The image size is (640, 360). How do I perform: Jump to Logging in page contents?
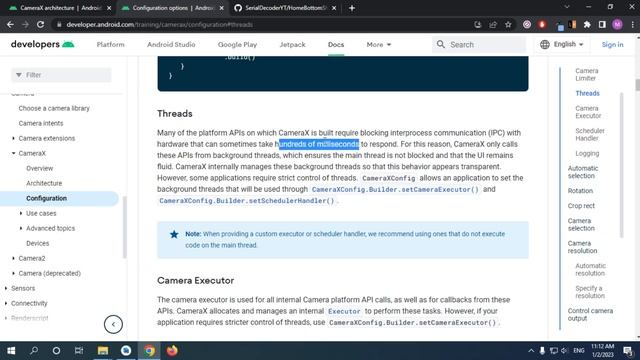587,153
